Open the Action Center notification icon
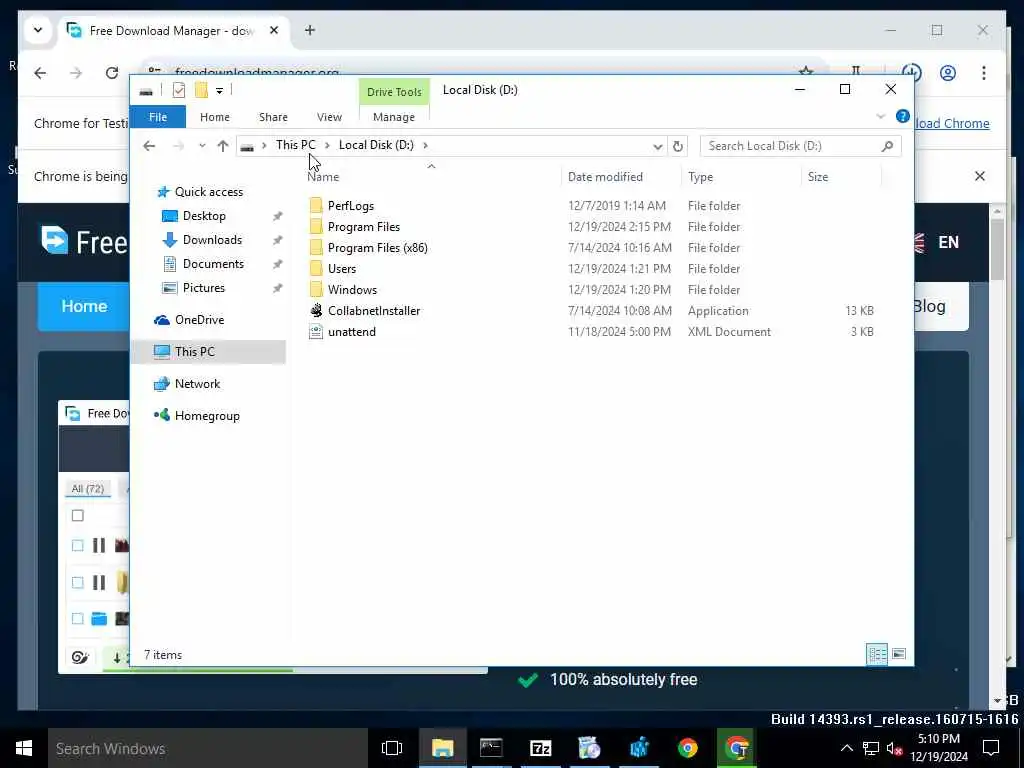 991,748
